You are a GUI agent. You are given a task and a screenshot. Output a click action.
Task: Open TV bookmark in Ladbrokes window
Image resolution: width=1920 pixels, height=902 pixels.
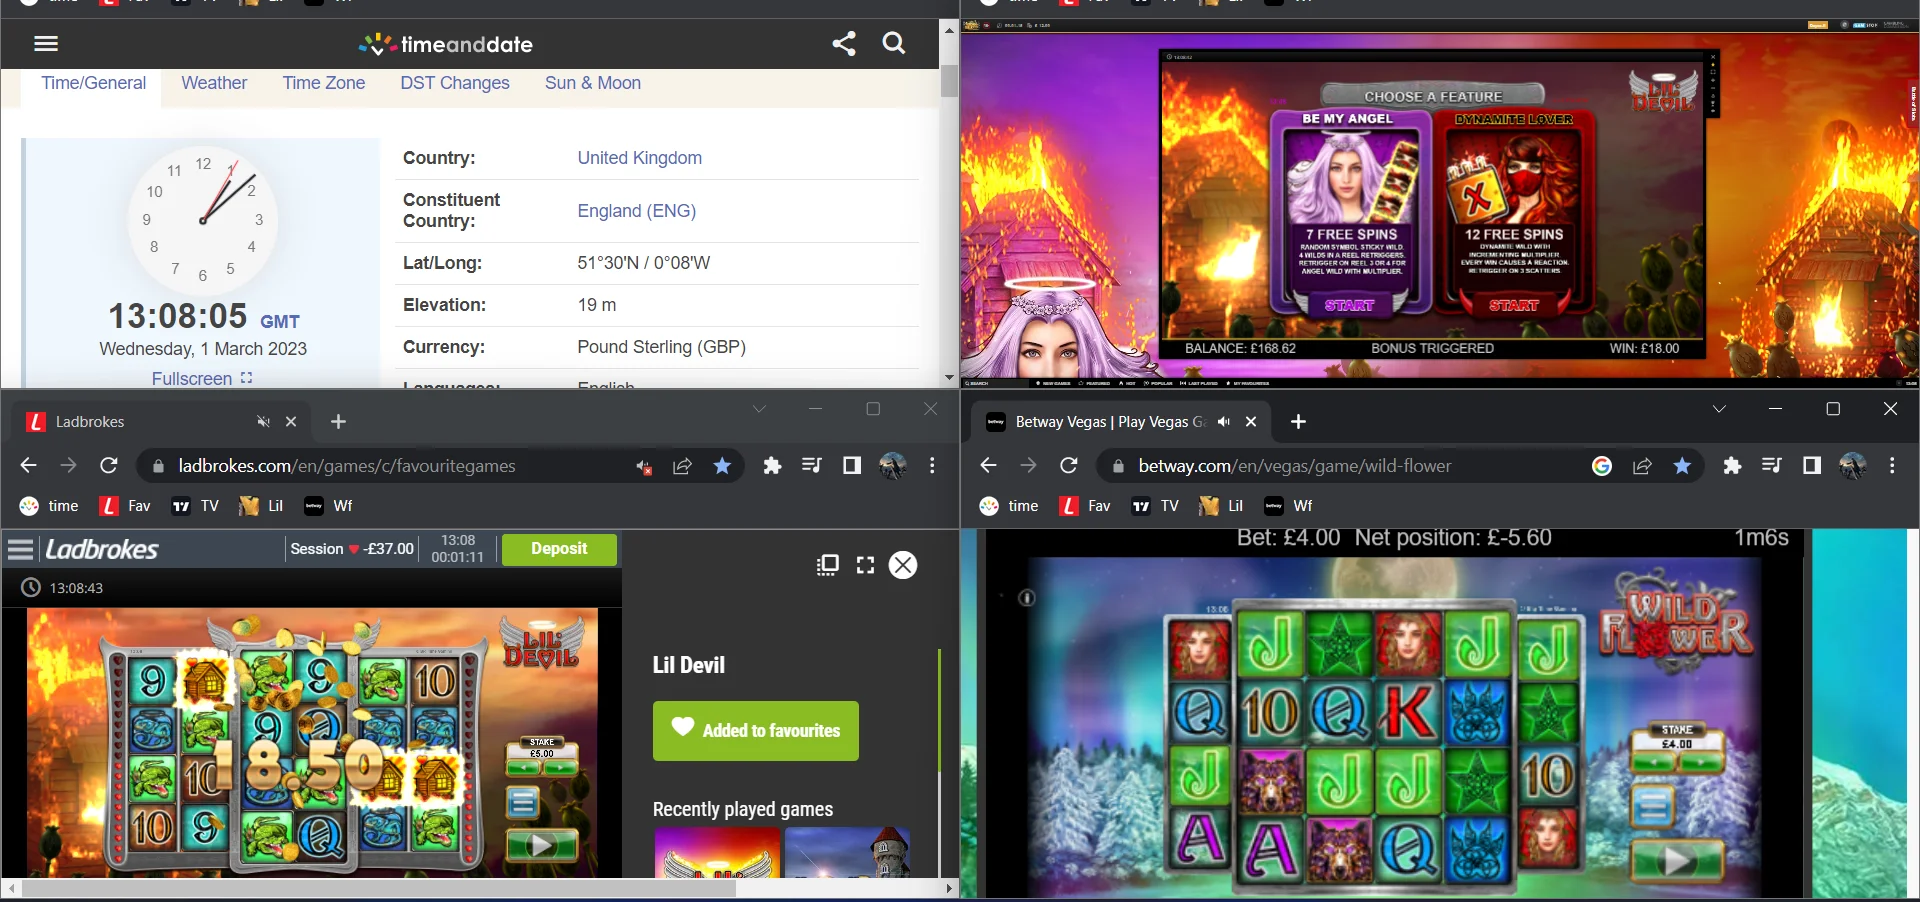(195, 506)
